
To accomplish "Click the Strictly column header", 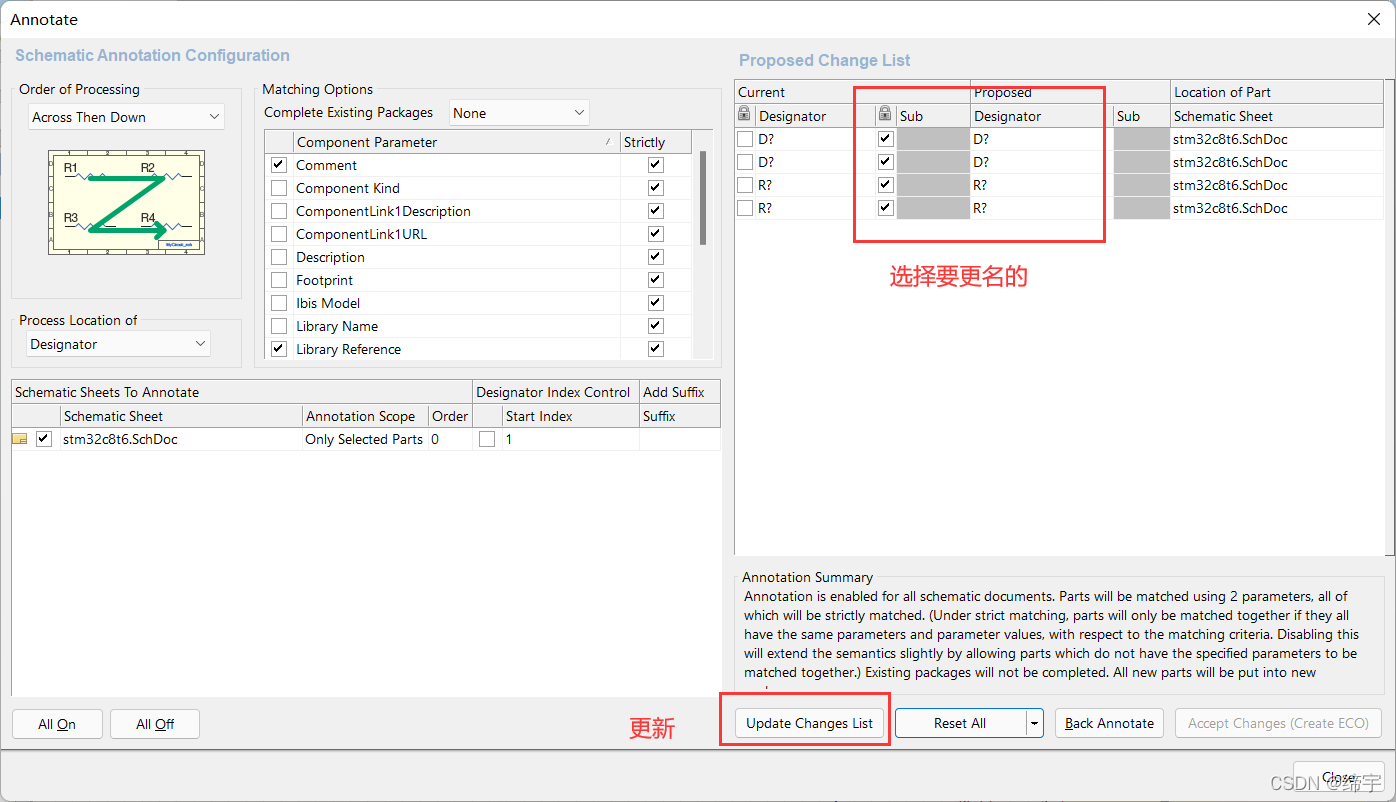I will (x=655, y=142).
